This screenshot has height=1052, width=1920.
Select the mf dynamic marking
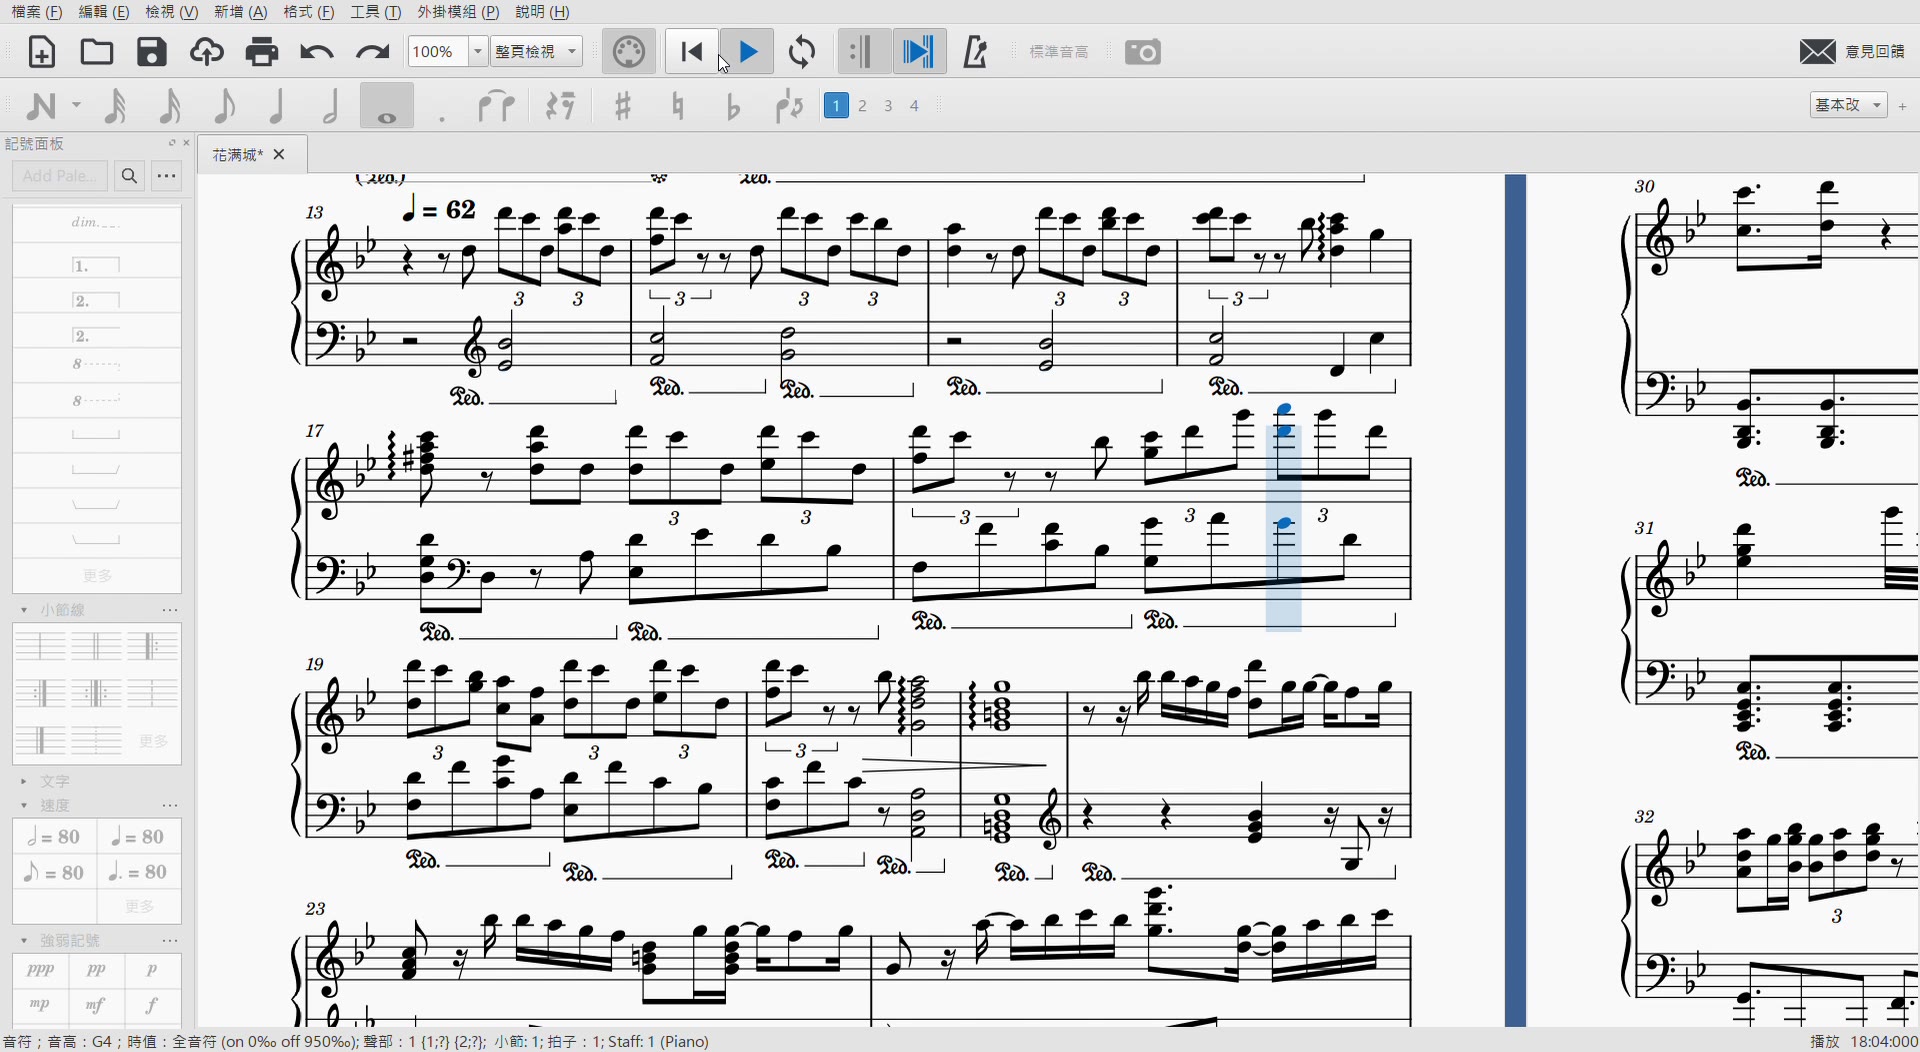pyautogui.click(x=96, y=1004)
